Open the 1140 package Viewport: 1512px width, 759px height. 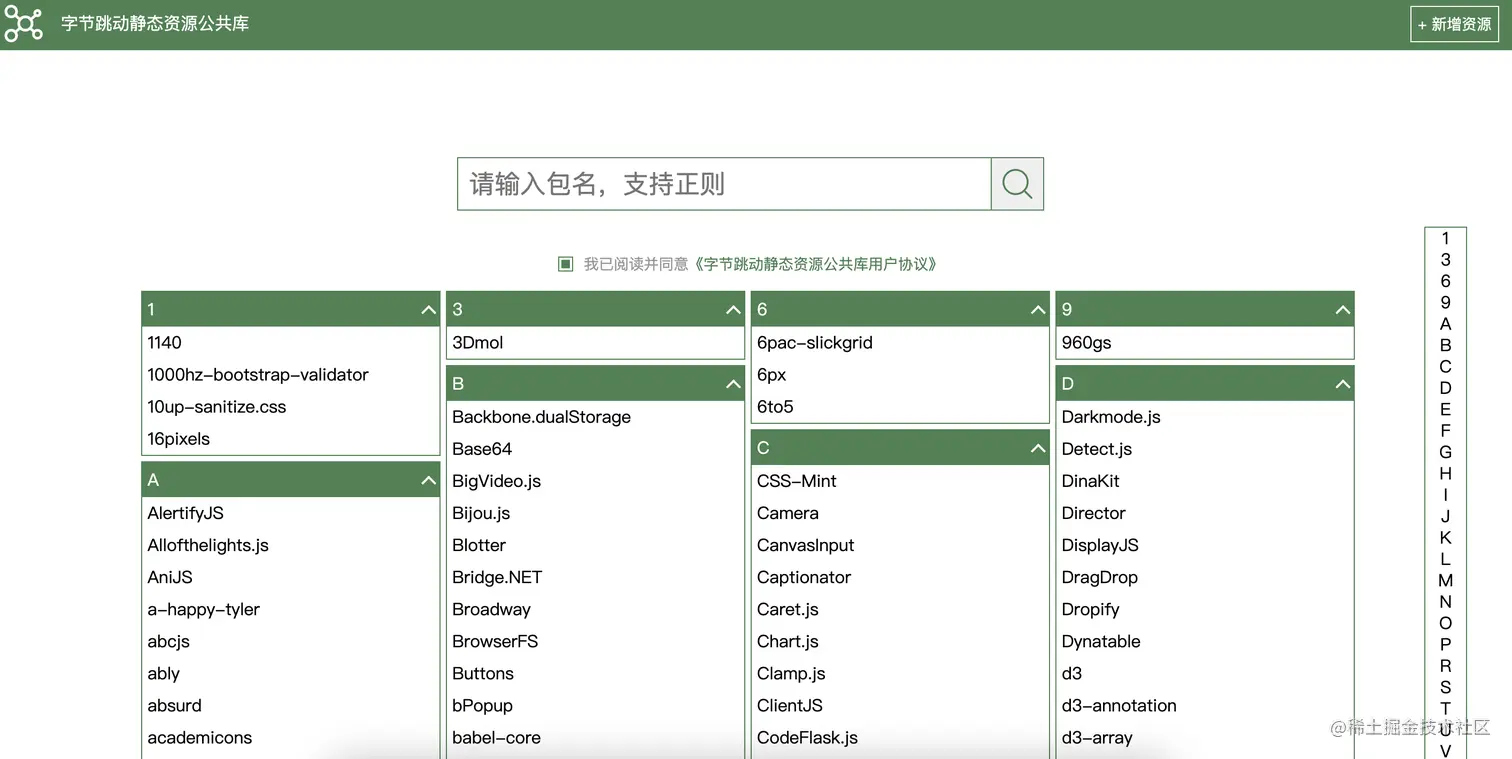tap(165, 343)
